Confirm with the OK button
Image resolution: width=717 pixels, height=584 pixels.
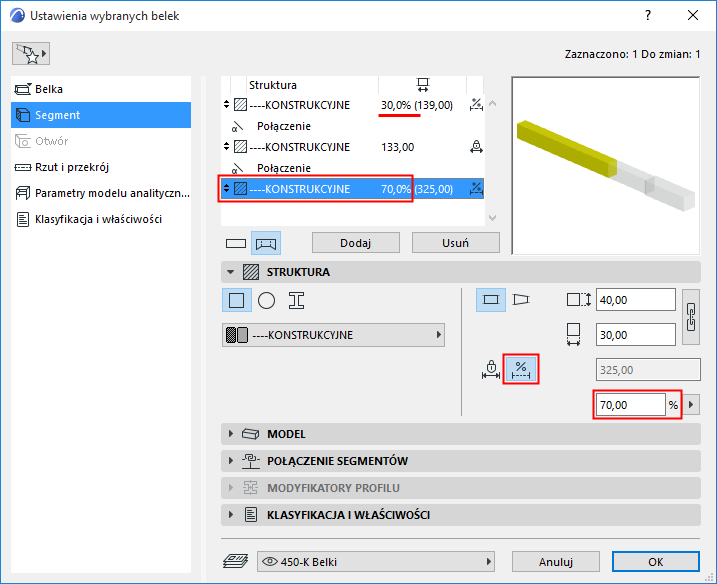(656, 562)
